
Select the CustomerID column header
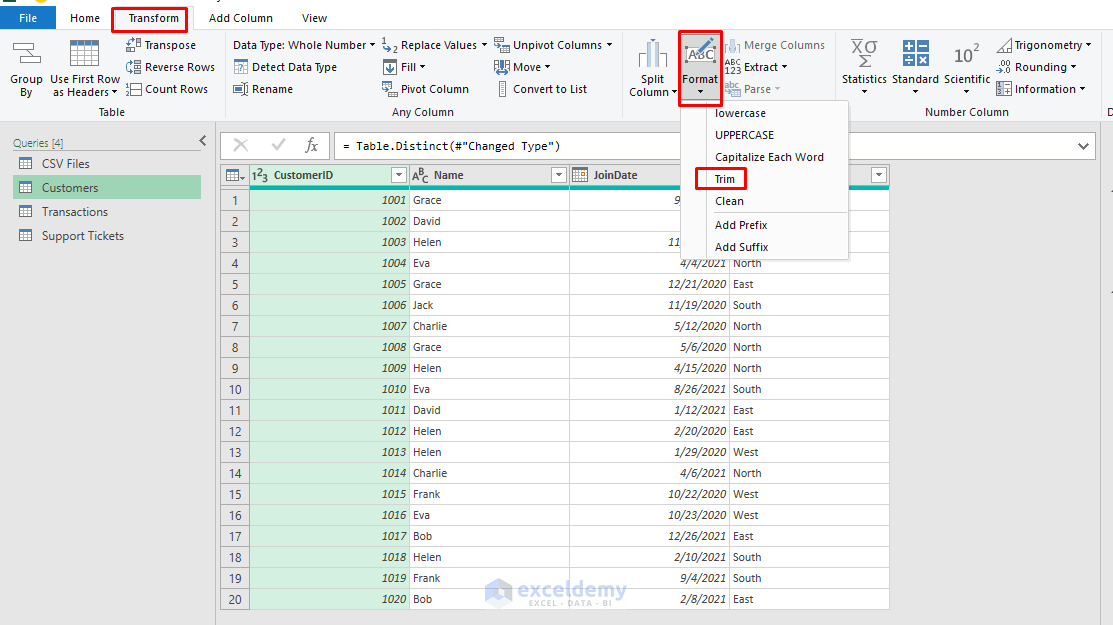(329, 175)
